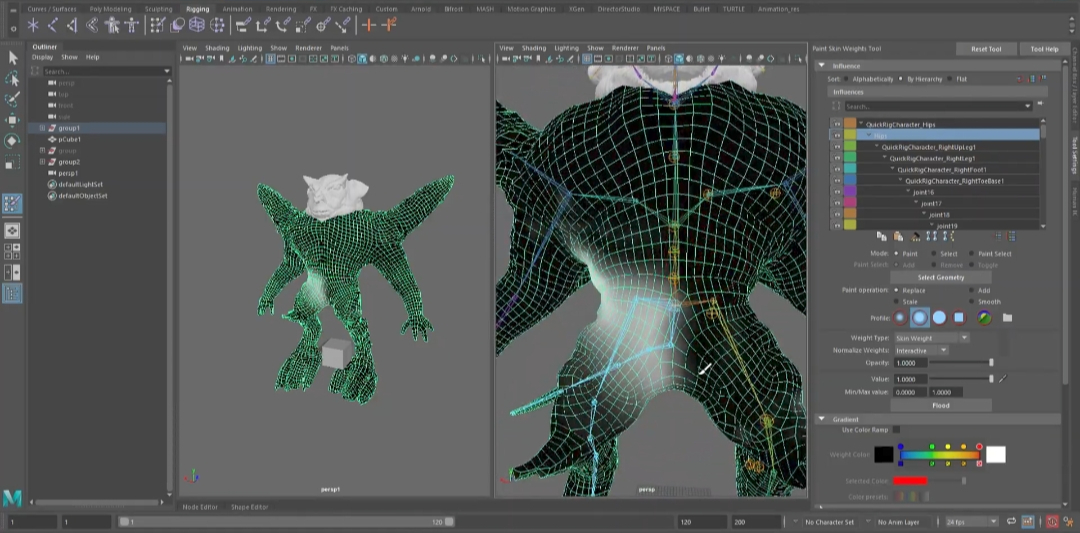Browse brush profile folder icon
Viewport: 1080px width, 533px height.
[1007, 318]
